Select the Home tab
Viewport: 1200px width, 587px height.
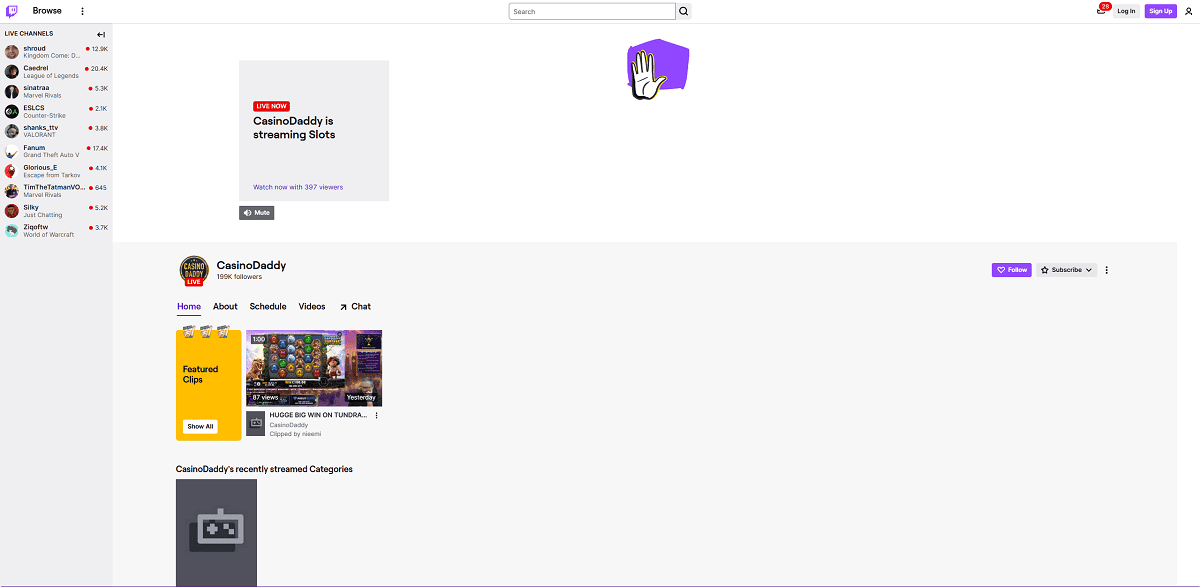pos(189,307)
